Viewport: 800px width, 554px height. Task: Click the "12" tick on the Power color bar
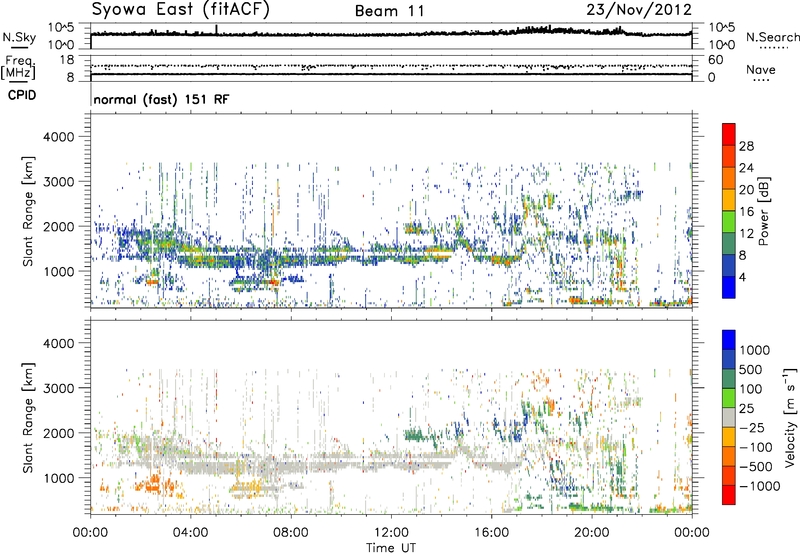pos(746,234)
